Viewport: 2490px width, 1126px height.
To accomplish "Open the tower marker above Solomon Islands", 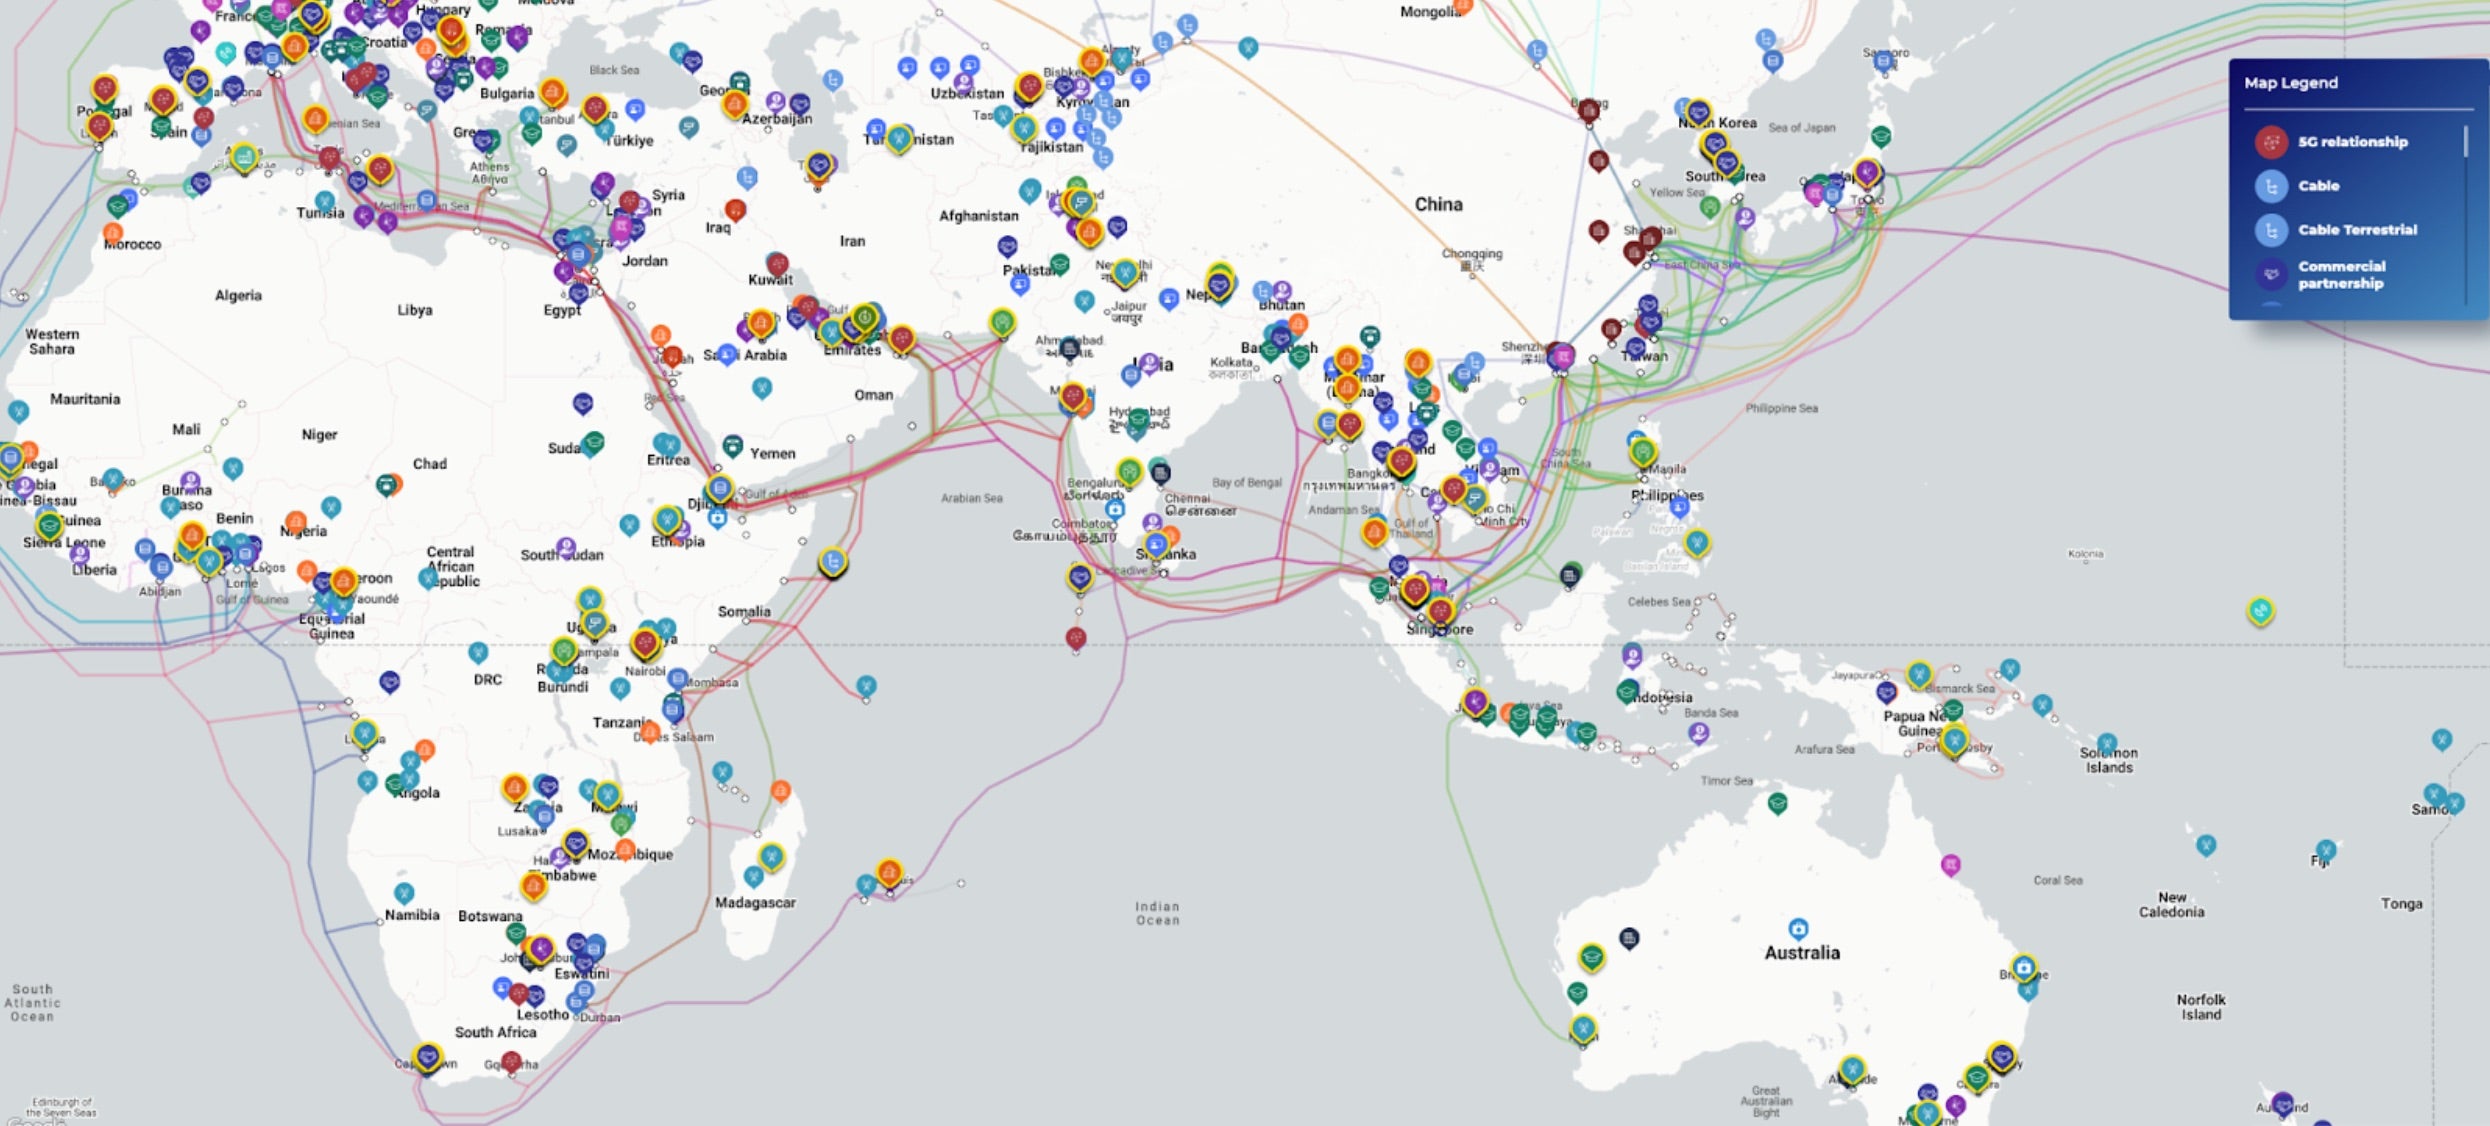I will (2107, 743).
